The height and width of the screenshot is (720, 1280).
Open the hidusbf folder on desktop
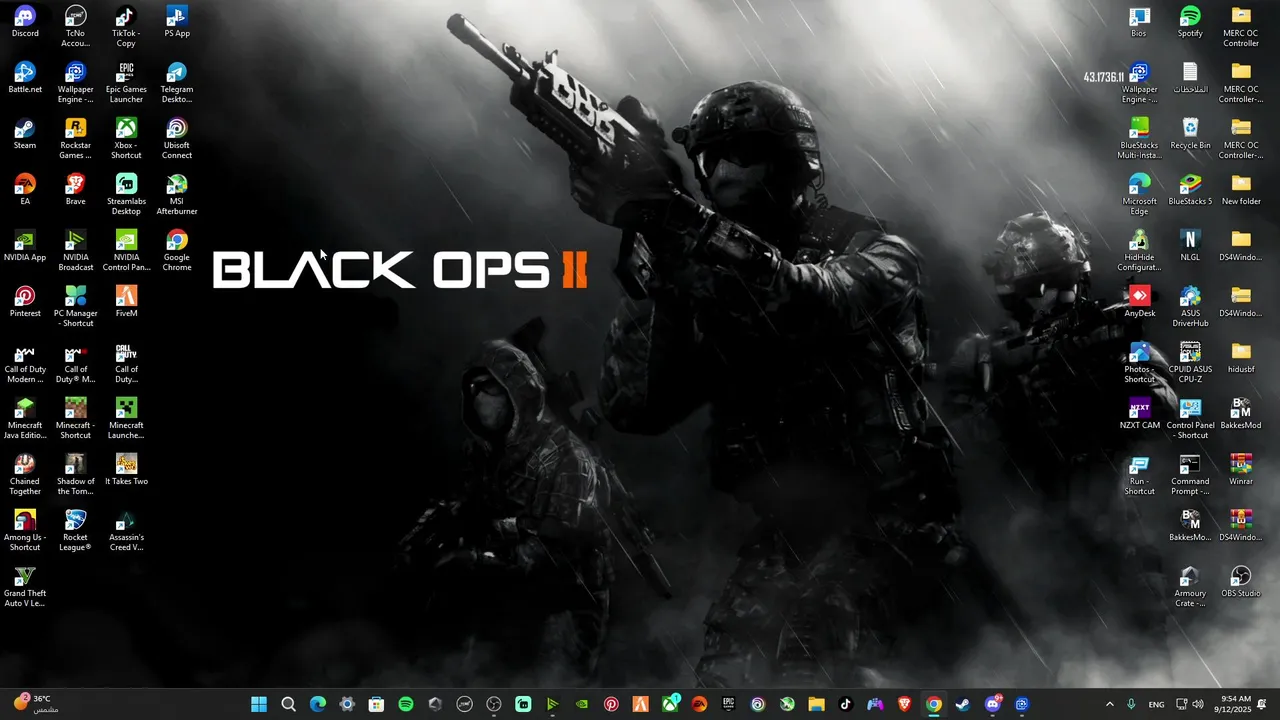pos(1241,358)
